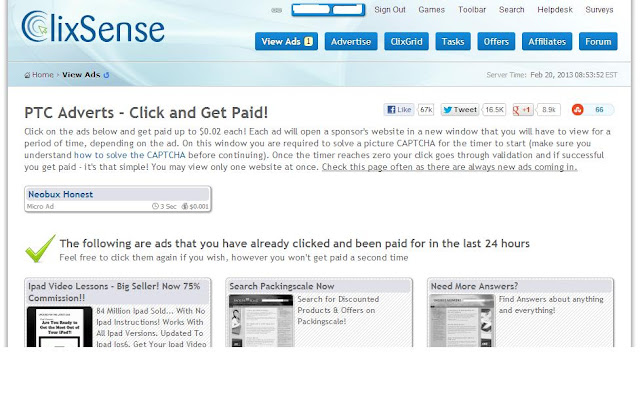Screen dimensions: 640x418
Task: Open the Advertise menu button
Action: point(351,42)
